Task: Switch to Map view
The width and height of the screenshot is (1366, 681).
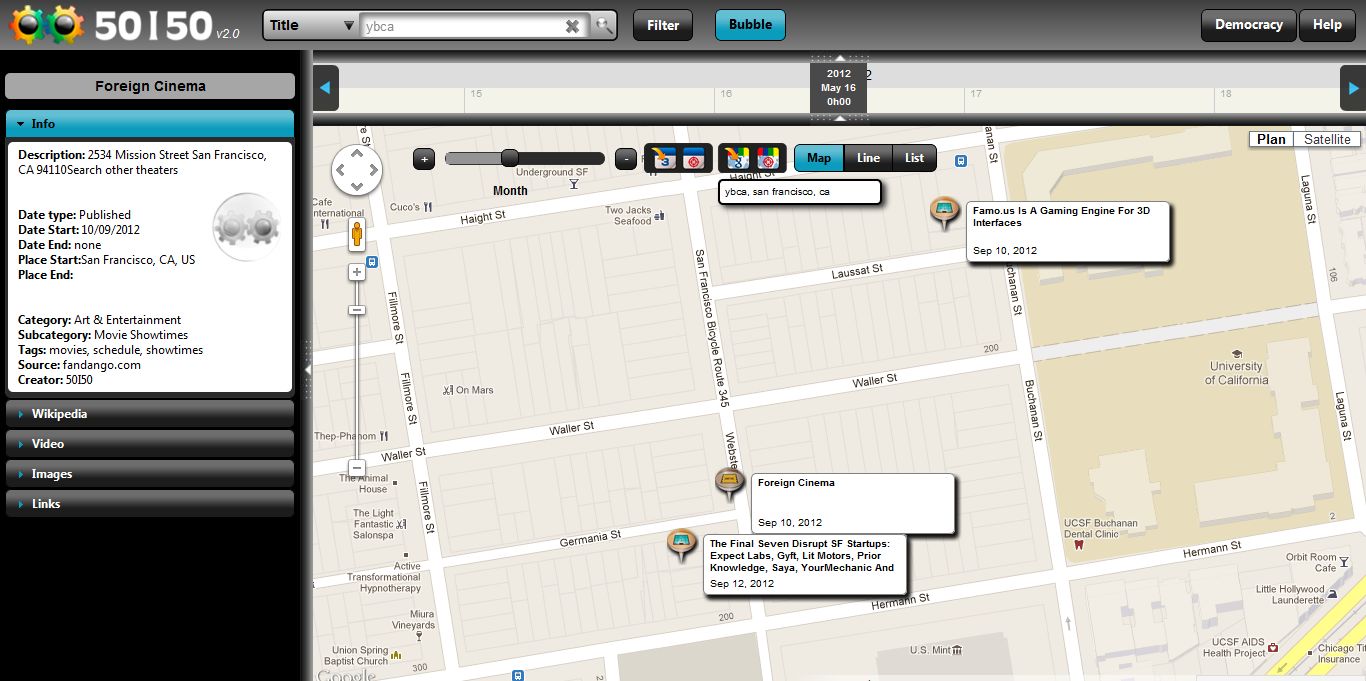Action: pyautogui.click(x=819, y=158)
